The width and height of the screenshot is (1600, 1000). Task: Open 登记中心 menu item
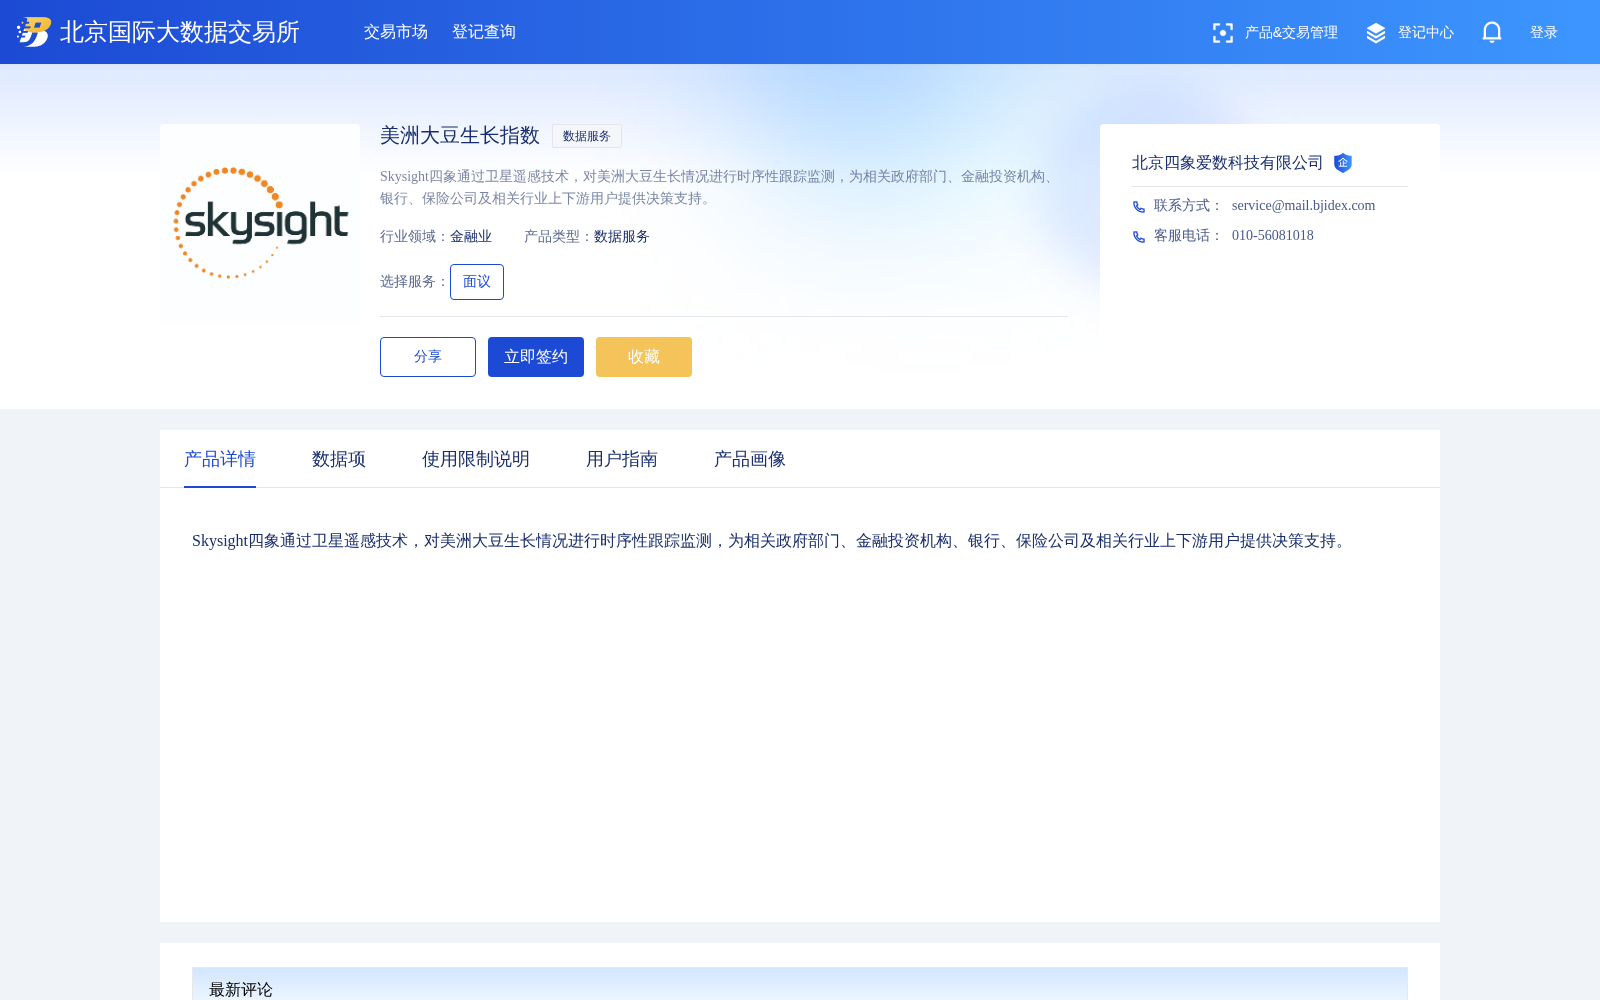point(1426,33)
